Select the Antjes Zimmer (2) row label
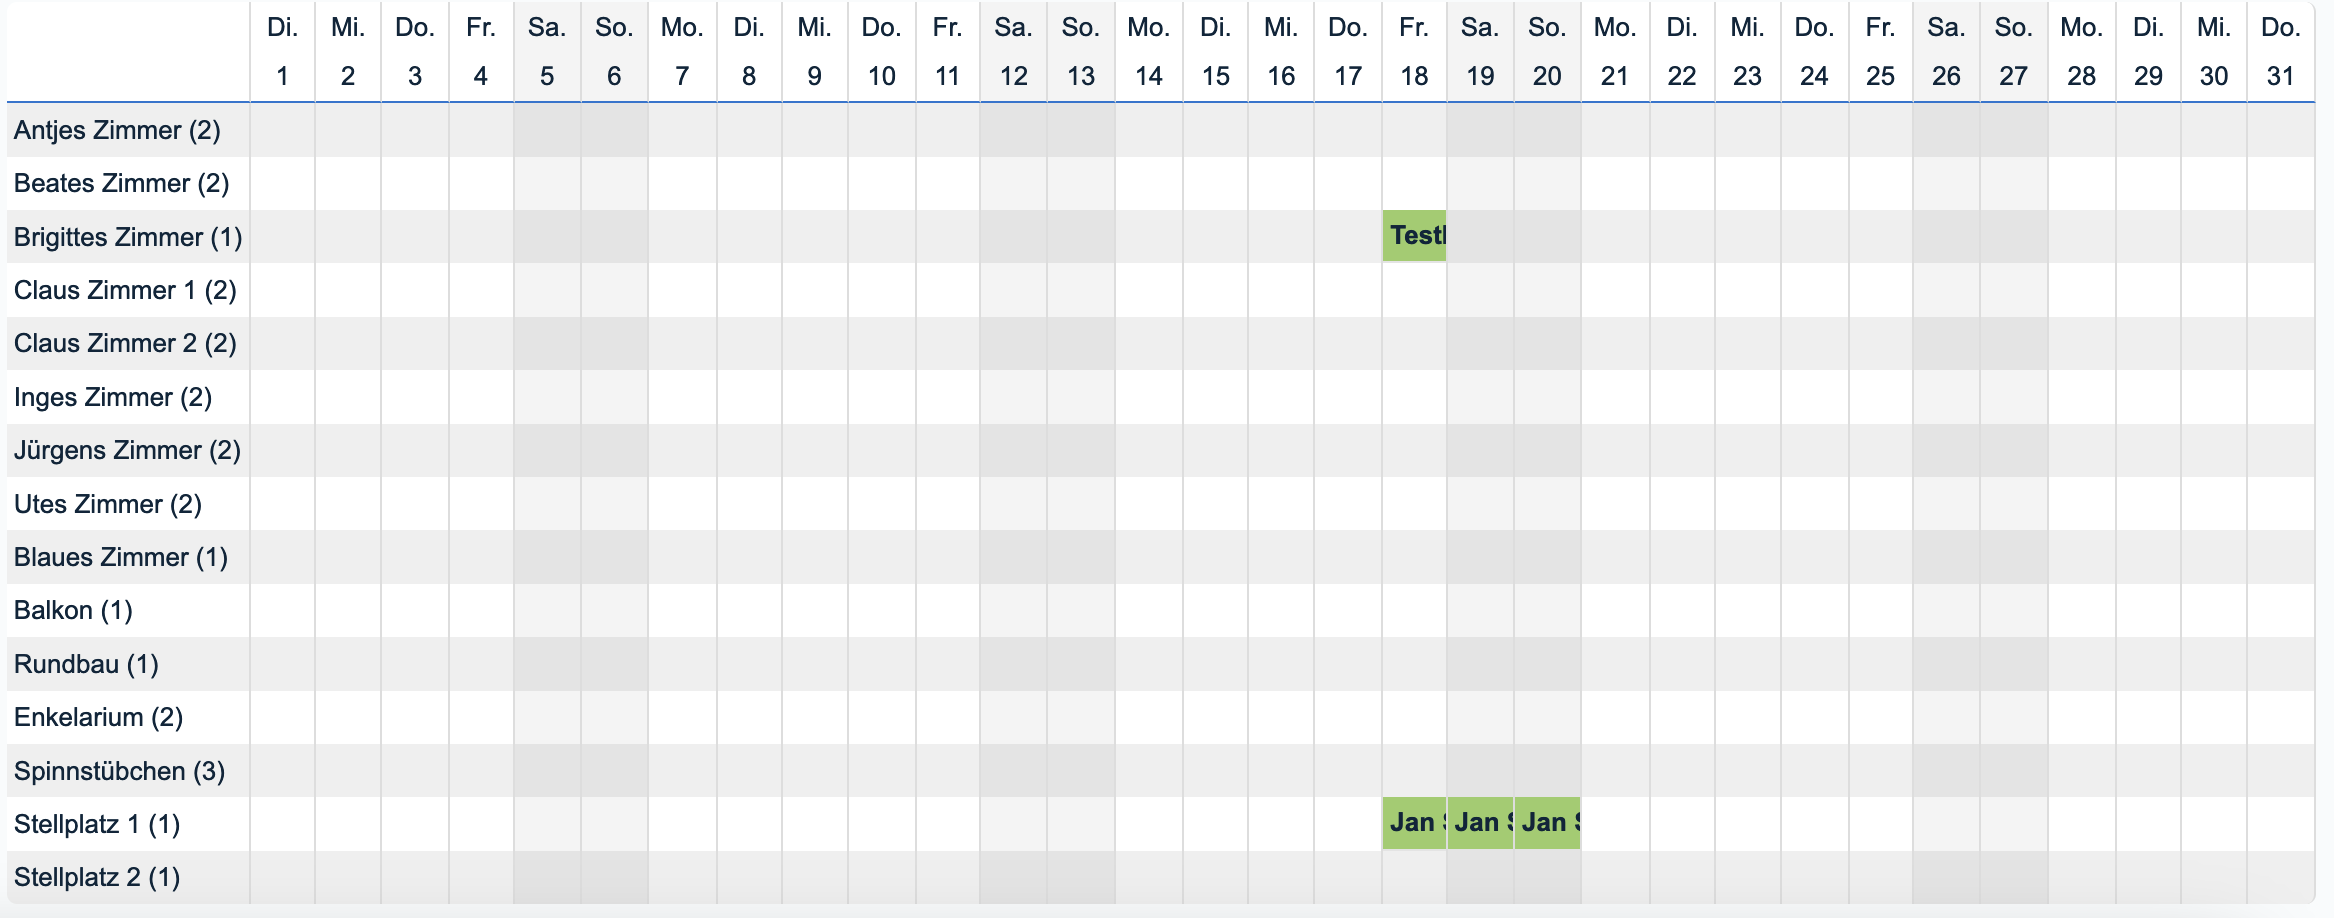 pos(117,130)
